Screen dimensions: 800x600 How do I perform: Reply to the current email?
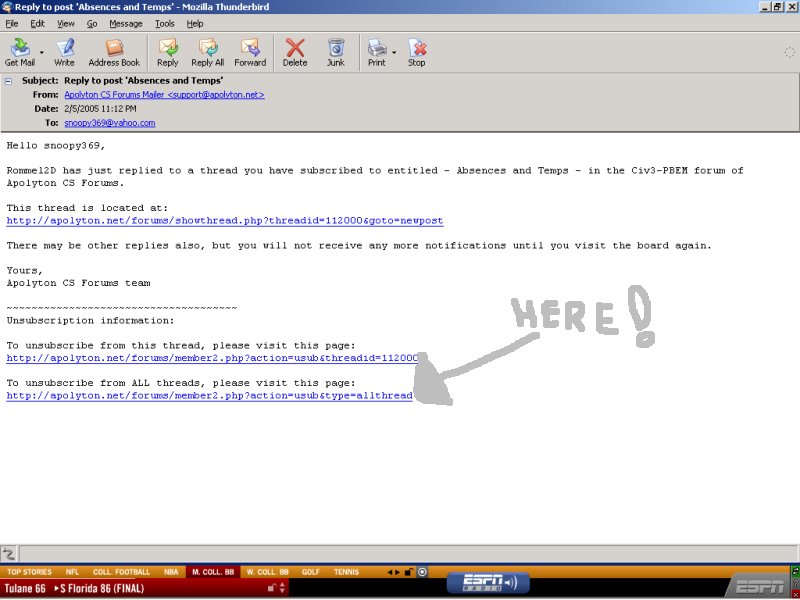point(168,52)
